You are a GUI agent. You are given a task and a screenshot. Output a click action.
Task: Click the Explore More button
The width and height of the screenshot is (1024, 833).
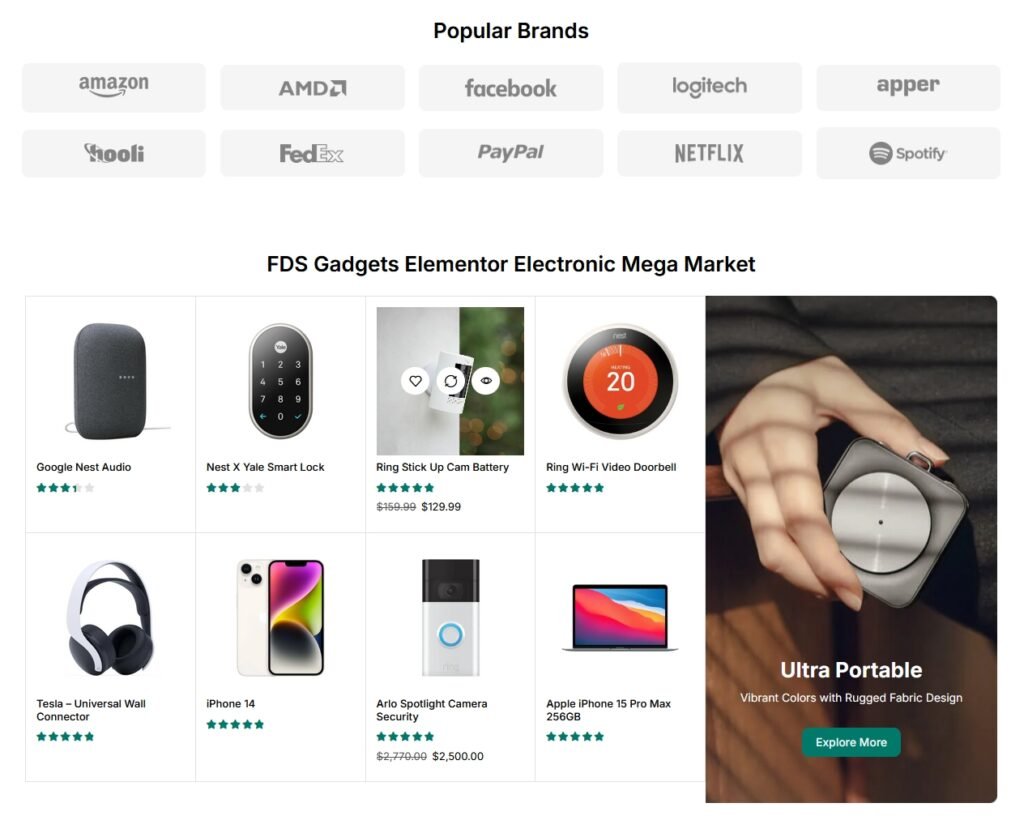850,743
